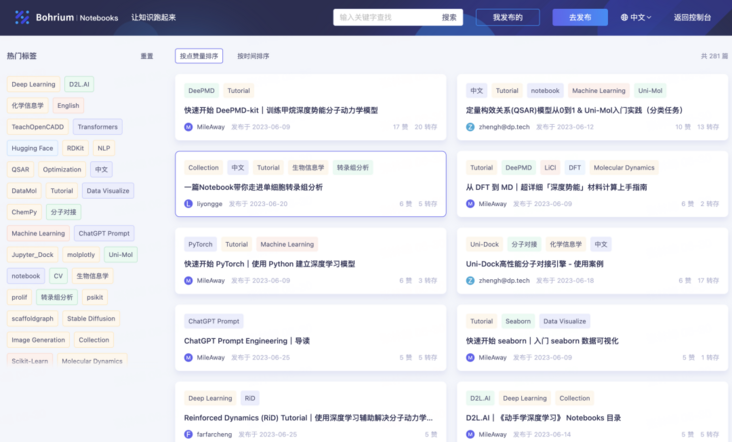Select the ChemPy tag filter
Image resolution: width=732 pixels, height=442 pixels.
point(24,212)
